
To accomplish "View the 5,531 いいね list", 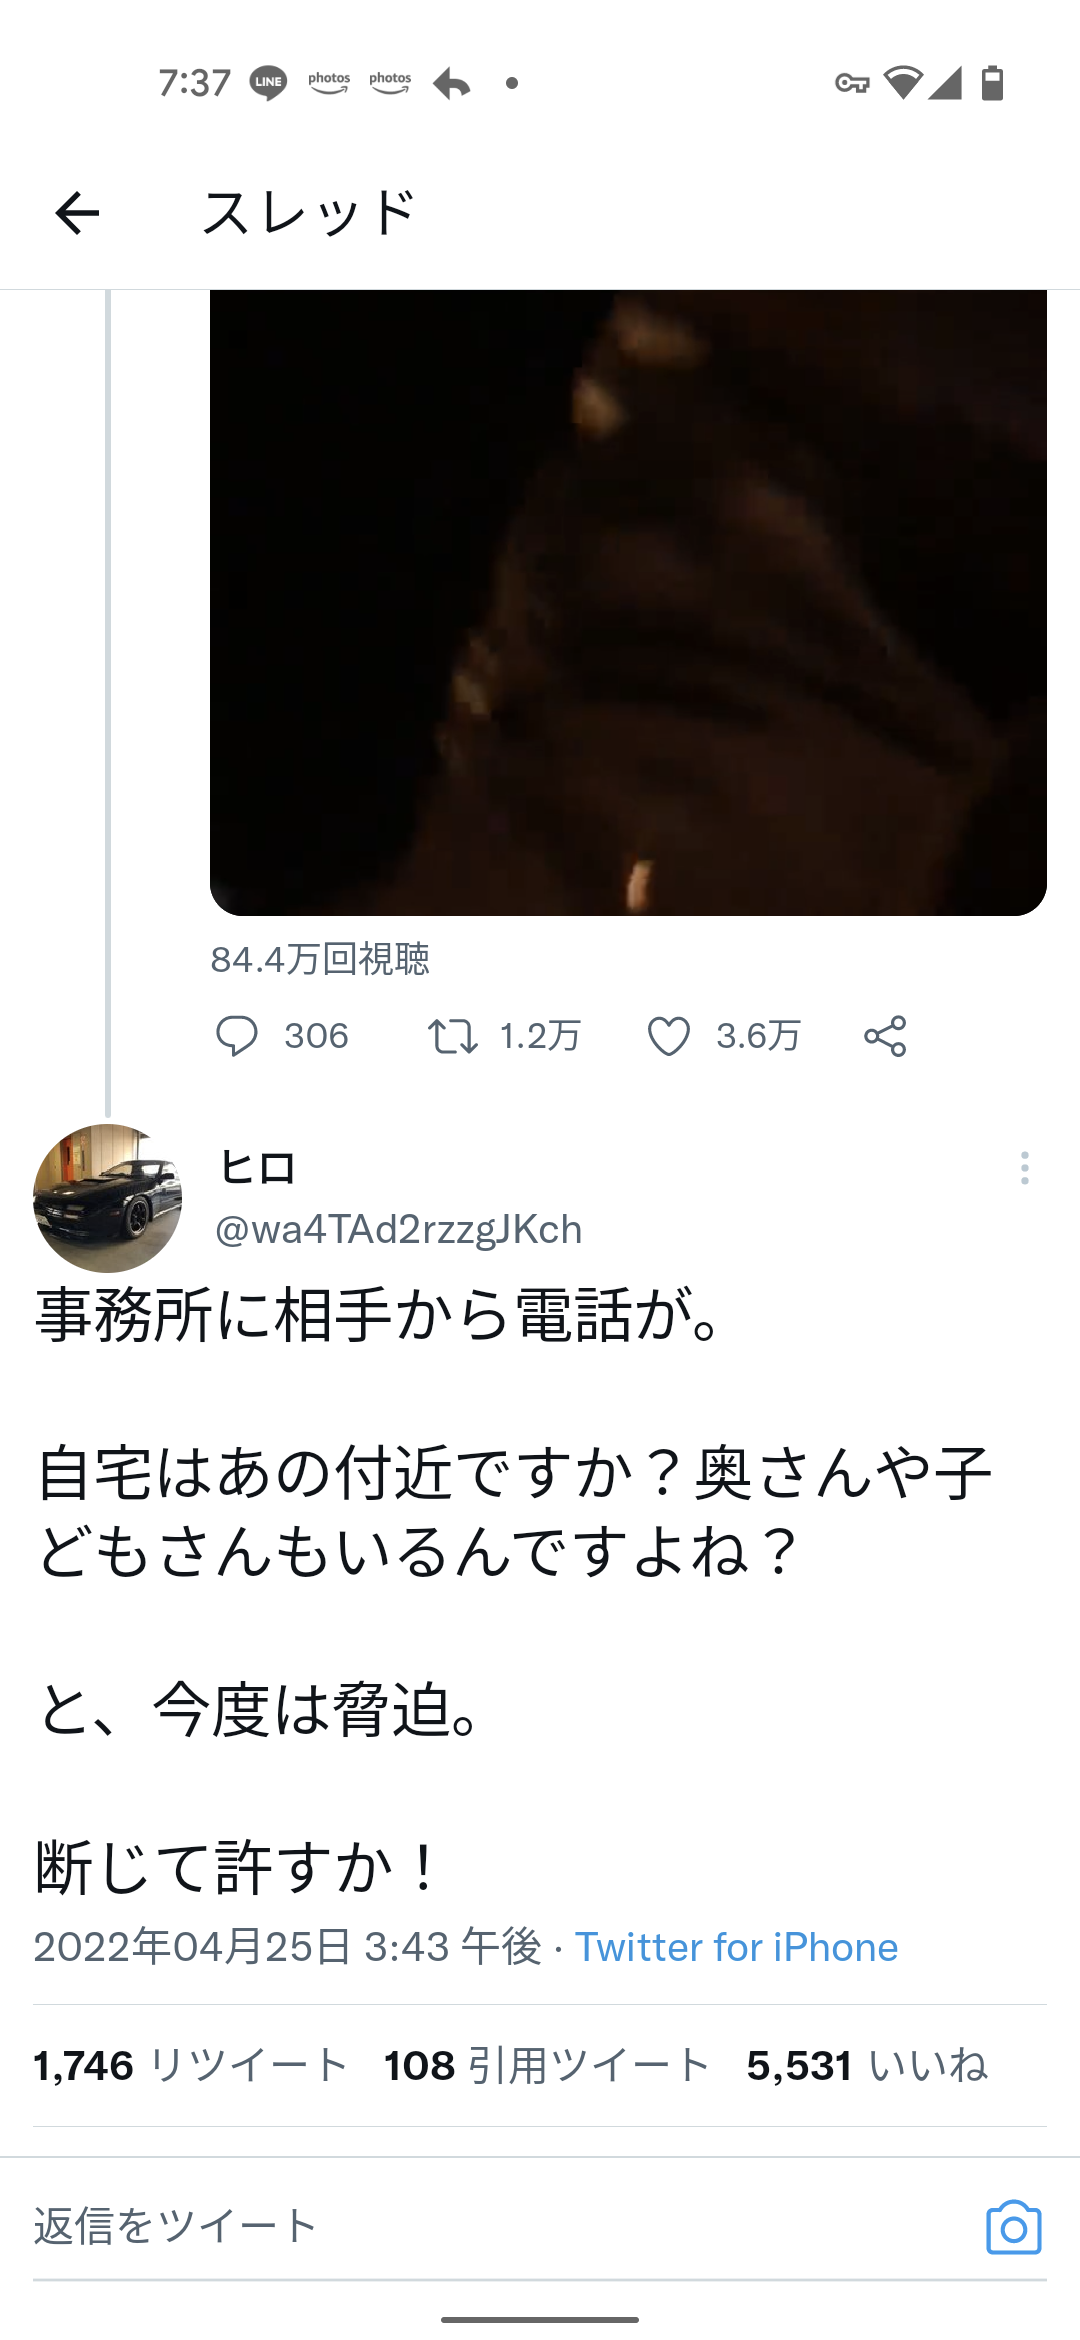I will (867, 2065).
